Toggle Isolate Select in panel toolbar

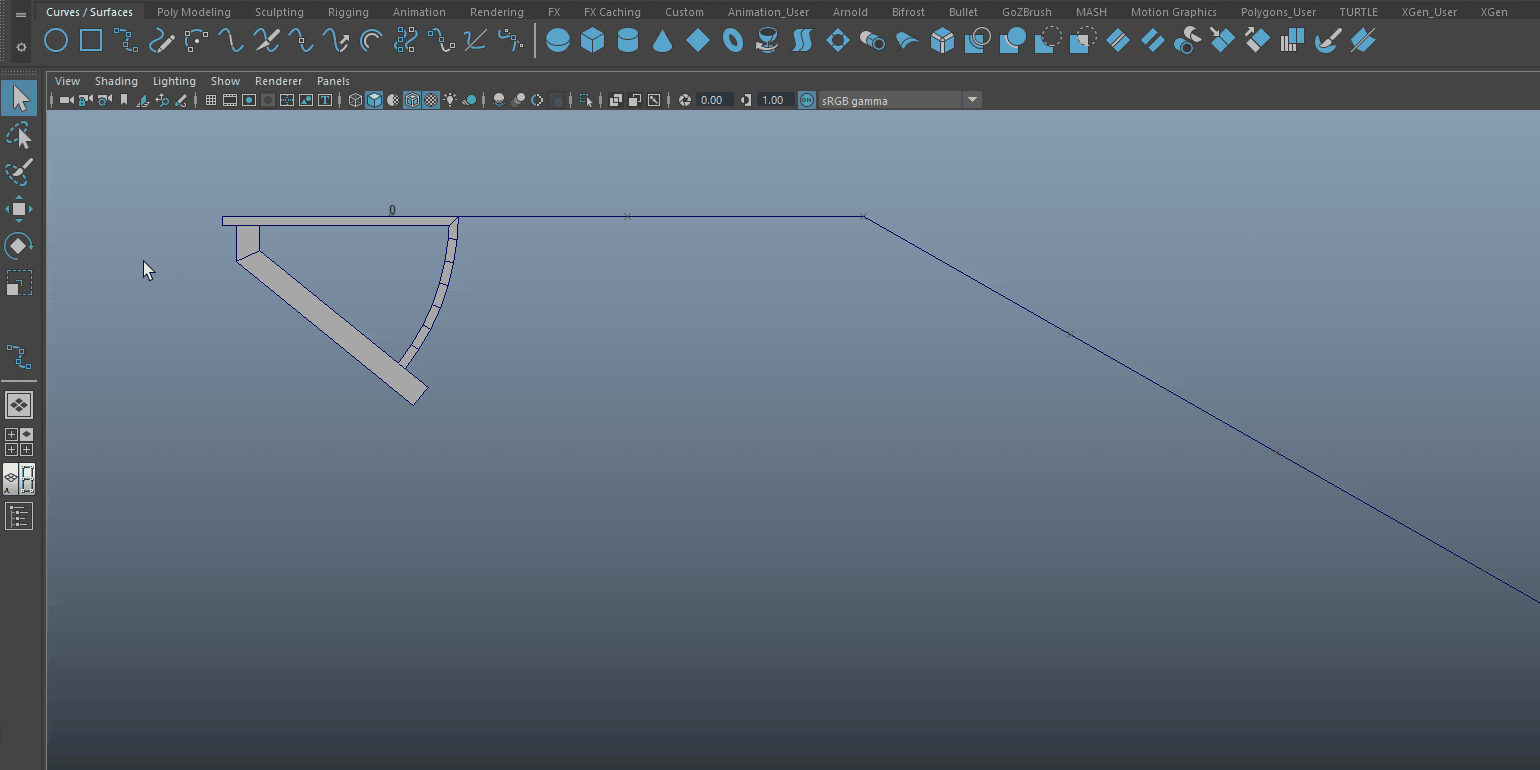point(587,100)
